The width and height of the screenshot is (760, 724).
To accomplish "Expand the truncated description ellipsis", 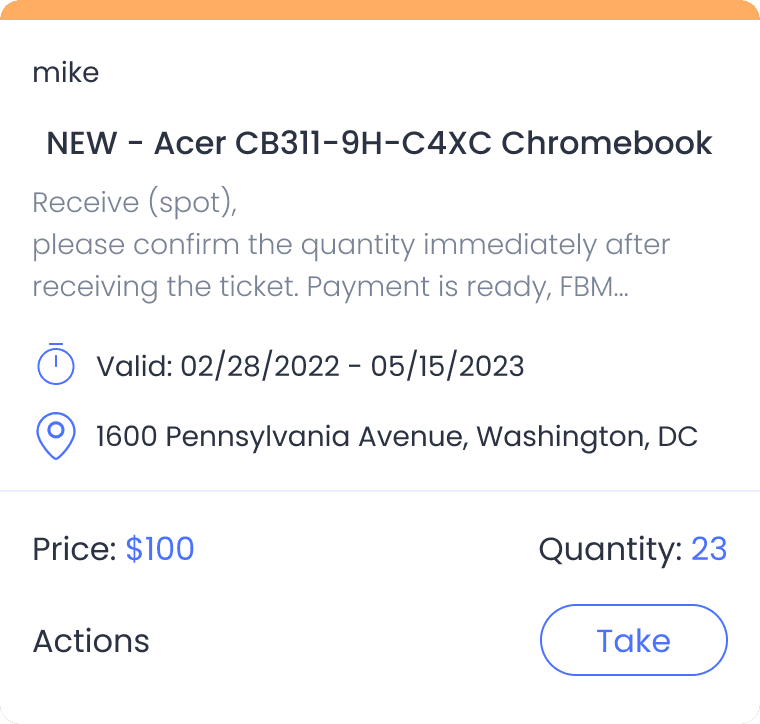I will [619, 289].
